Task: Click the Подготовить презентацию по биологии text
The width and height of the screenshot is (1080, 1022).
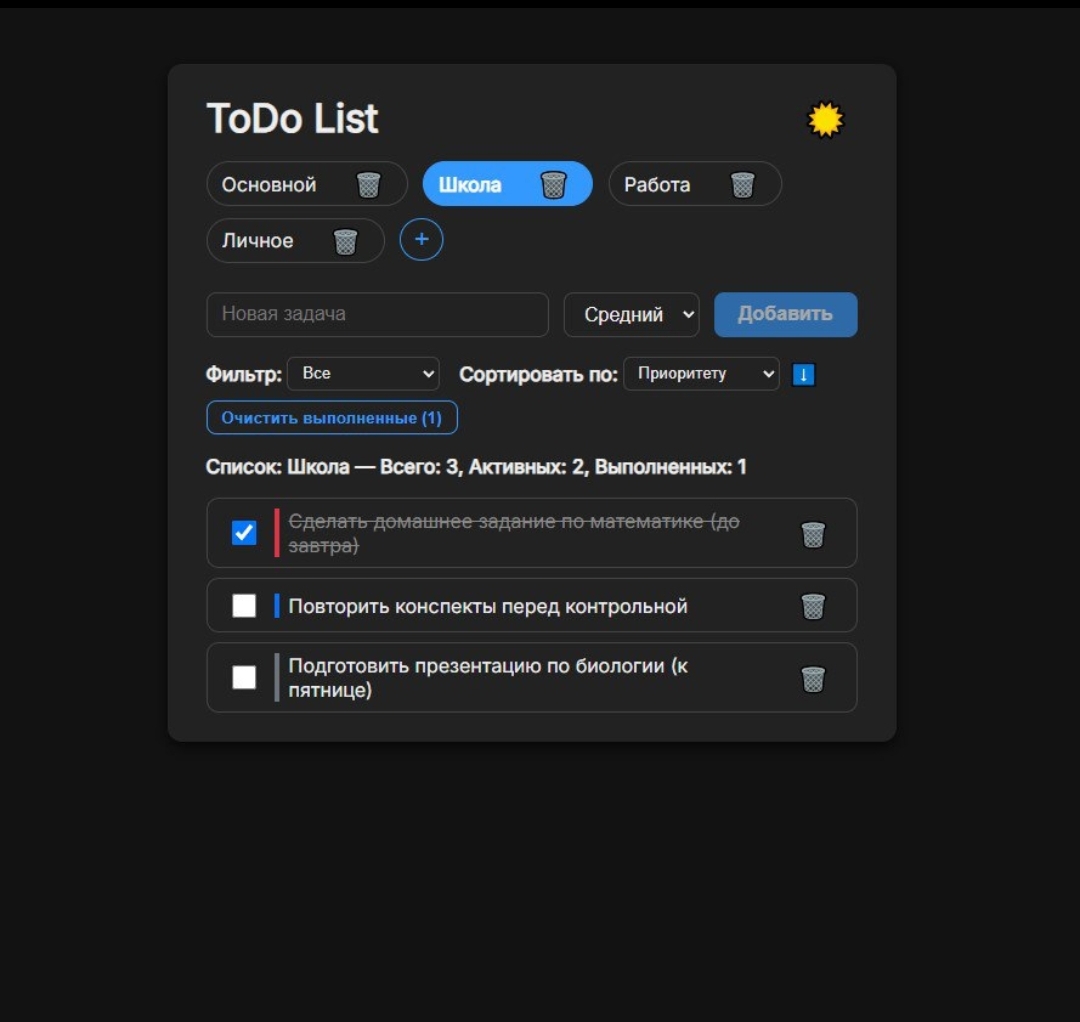Action: tap(488, 678)
